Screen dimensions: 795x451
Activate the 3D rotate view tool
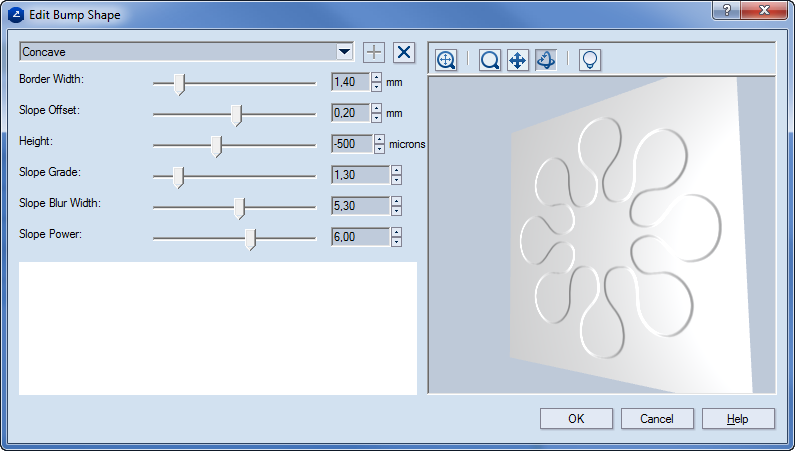[546, 60]
